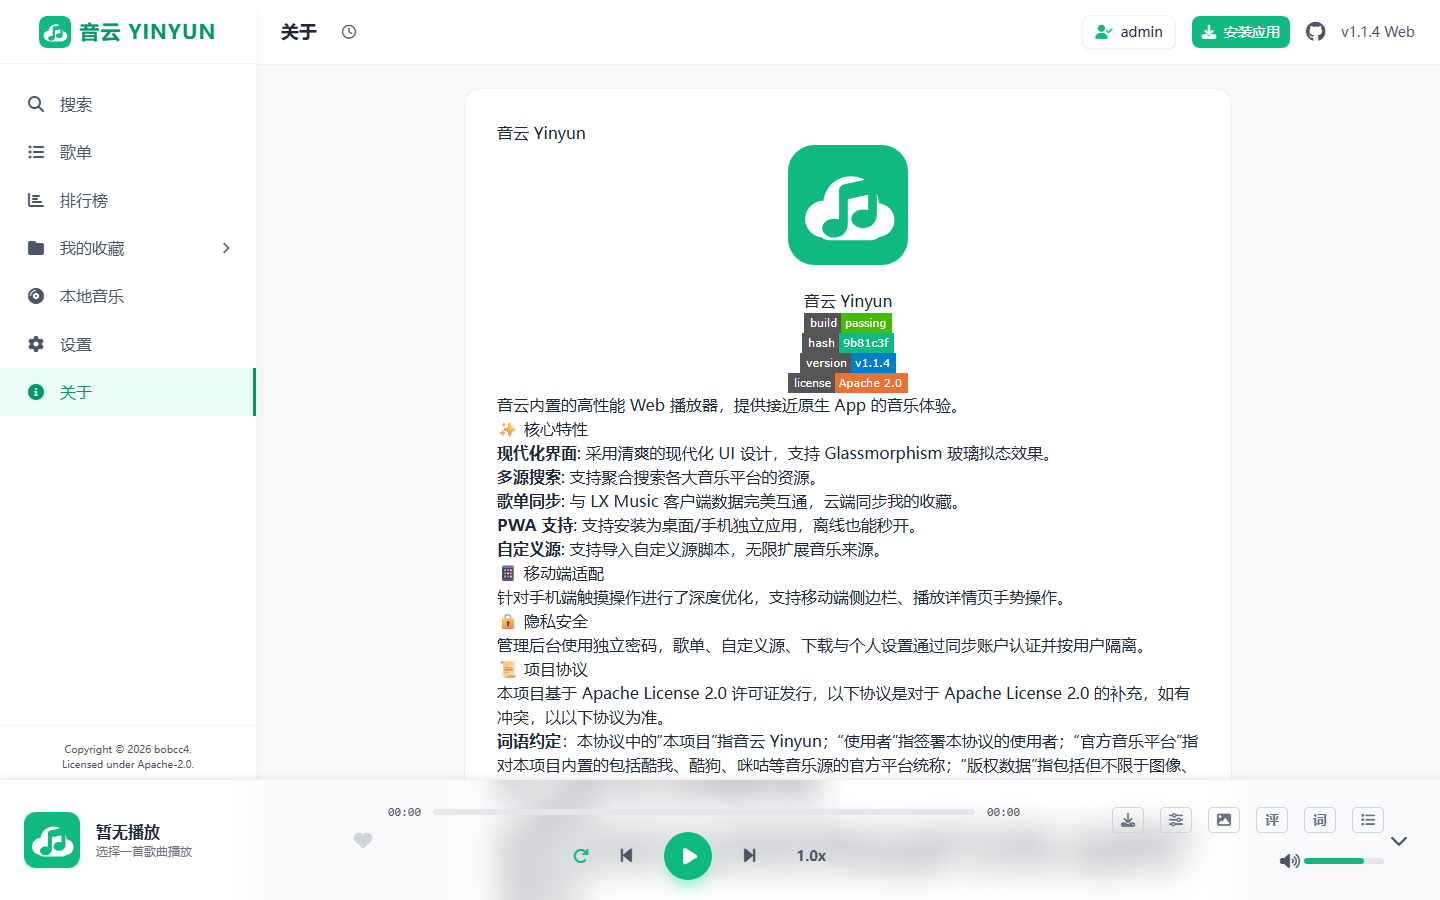Click the image cover icon in player
Image resolution: width=1440 pixels, height=900 pixels.
click(x=1224, y=820)
